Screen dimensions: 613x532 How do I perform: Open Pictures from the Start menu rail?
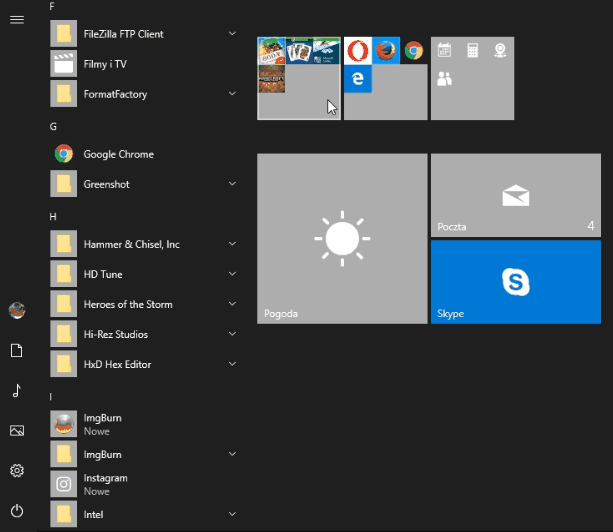17,431
